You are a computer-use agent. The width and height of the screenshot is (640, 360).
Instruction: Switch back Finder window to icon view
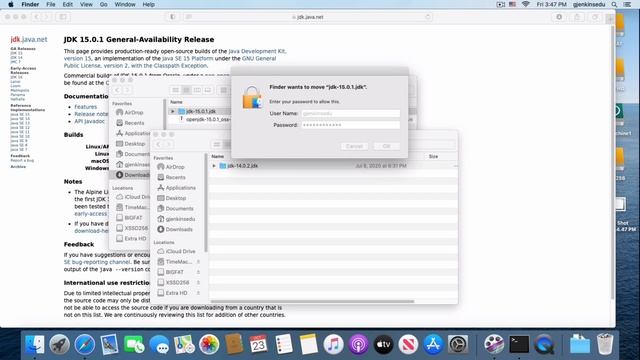click(x=176, y=90)
